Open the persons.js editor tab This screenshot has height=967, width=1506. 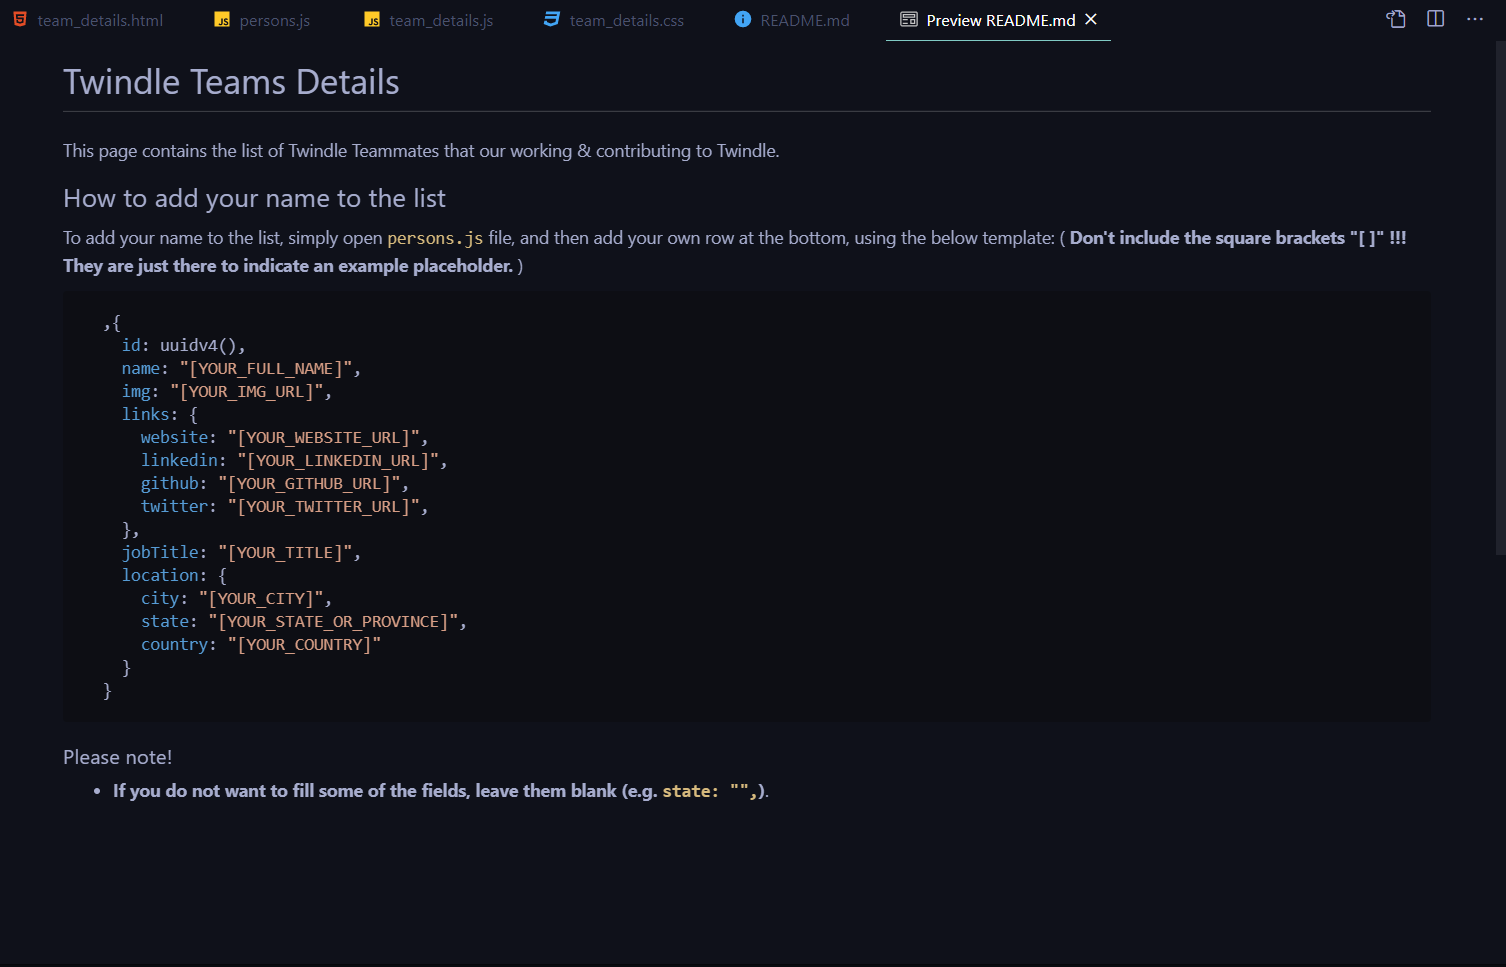(x=262, y=20)
